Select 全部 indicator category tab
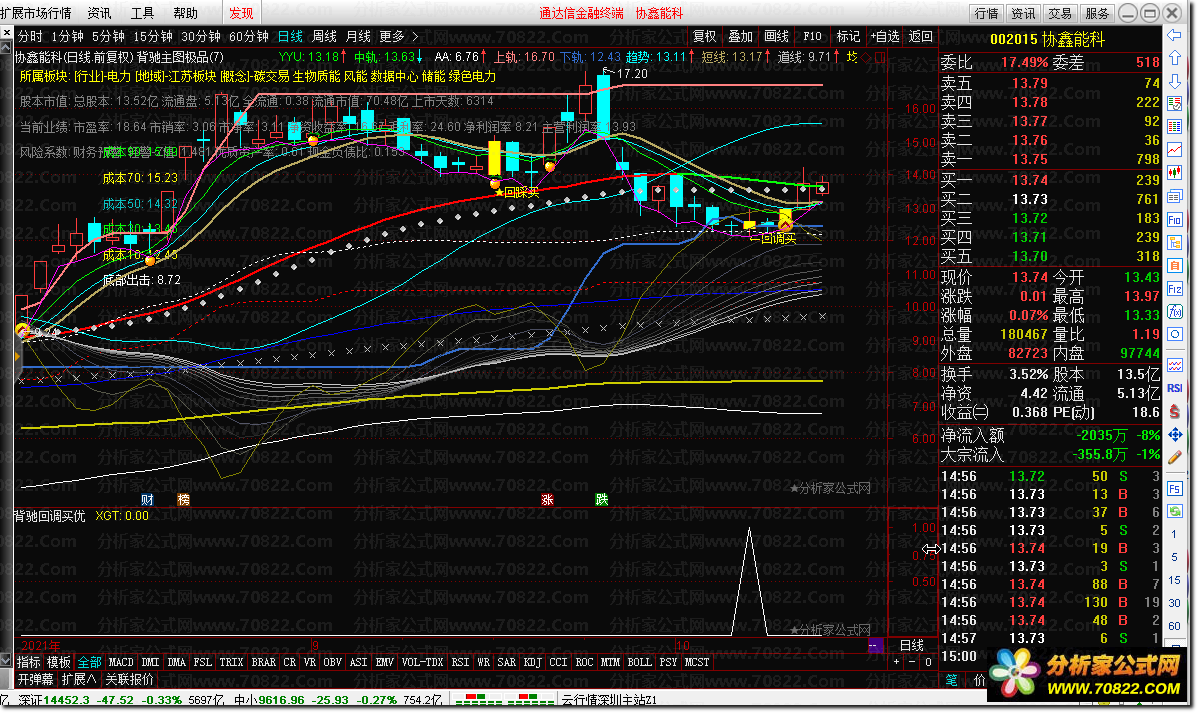The width and height of the screenshot is (1199, 713). 89,662
